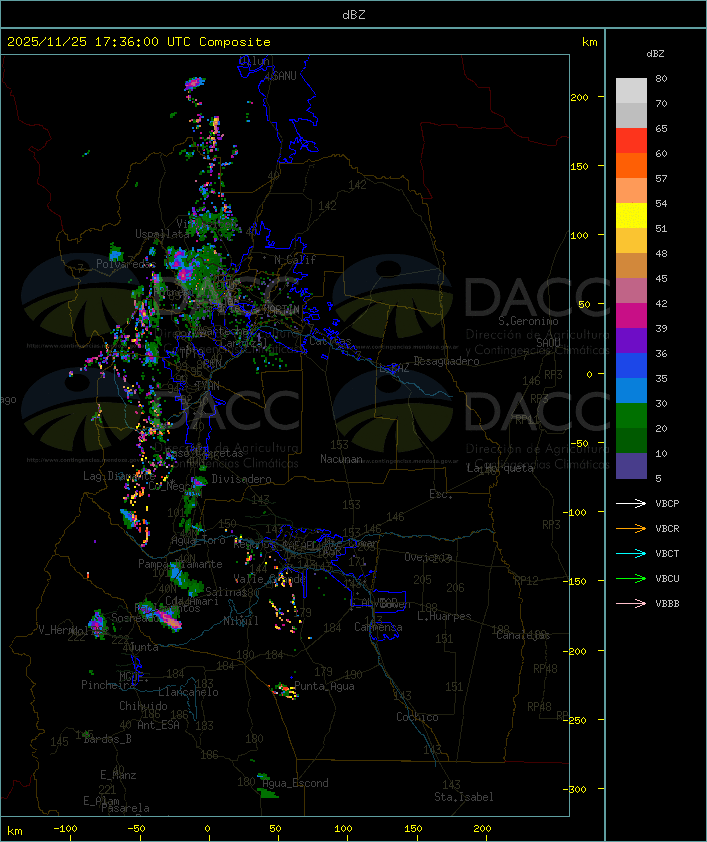Viewport: 707px width, 842px height.
Task: Pick the orange 57-60 dBZ swatch
Action: coord(631,165)
